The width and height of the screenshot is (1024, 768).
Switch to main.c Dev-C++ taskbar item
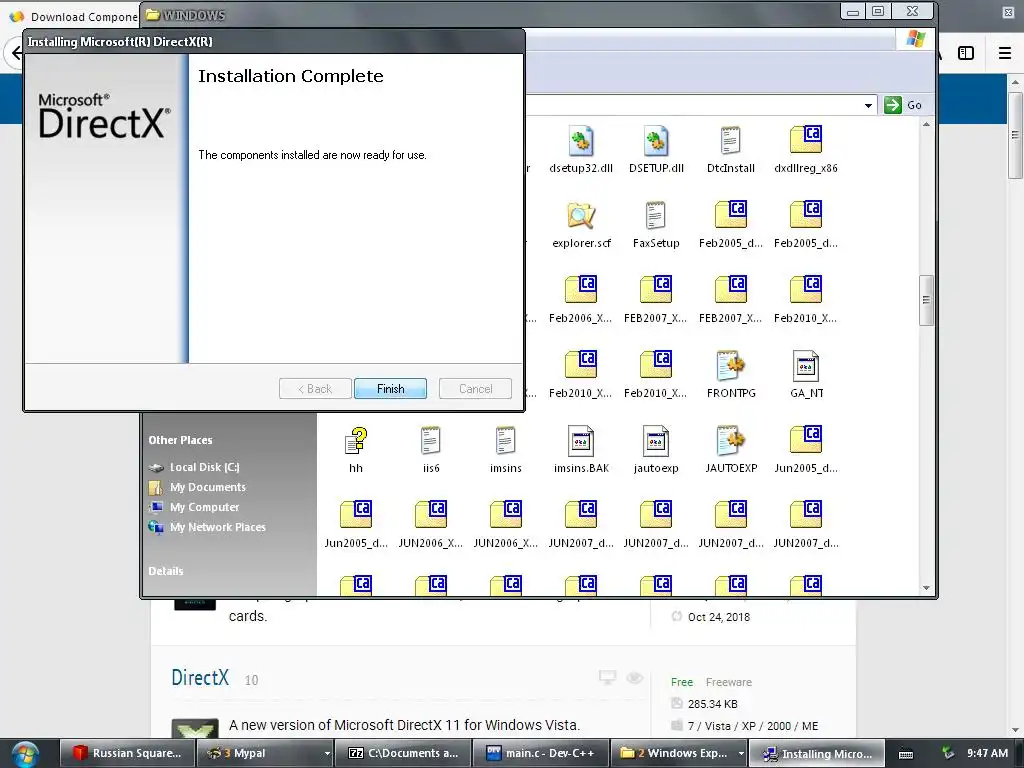coord(541,753)
